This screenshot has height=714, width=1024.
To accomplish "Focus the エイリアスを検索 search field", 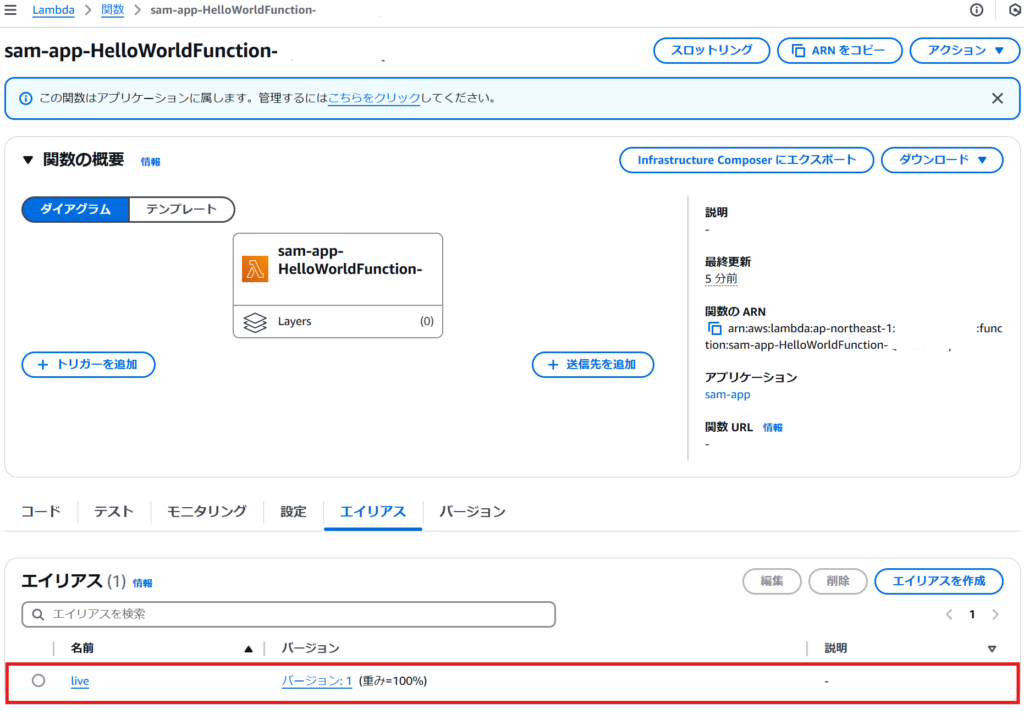I will [289, 614].
